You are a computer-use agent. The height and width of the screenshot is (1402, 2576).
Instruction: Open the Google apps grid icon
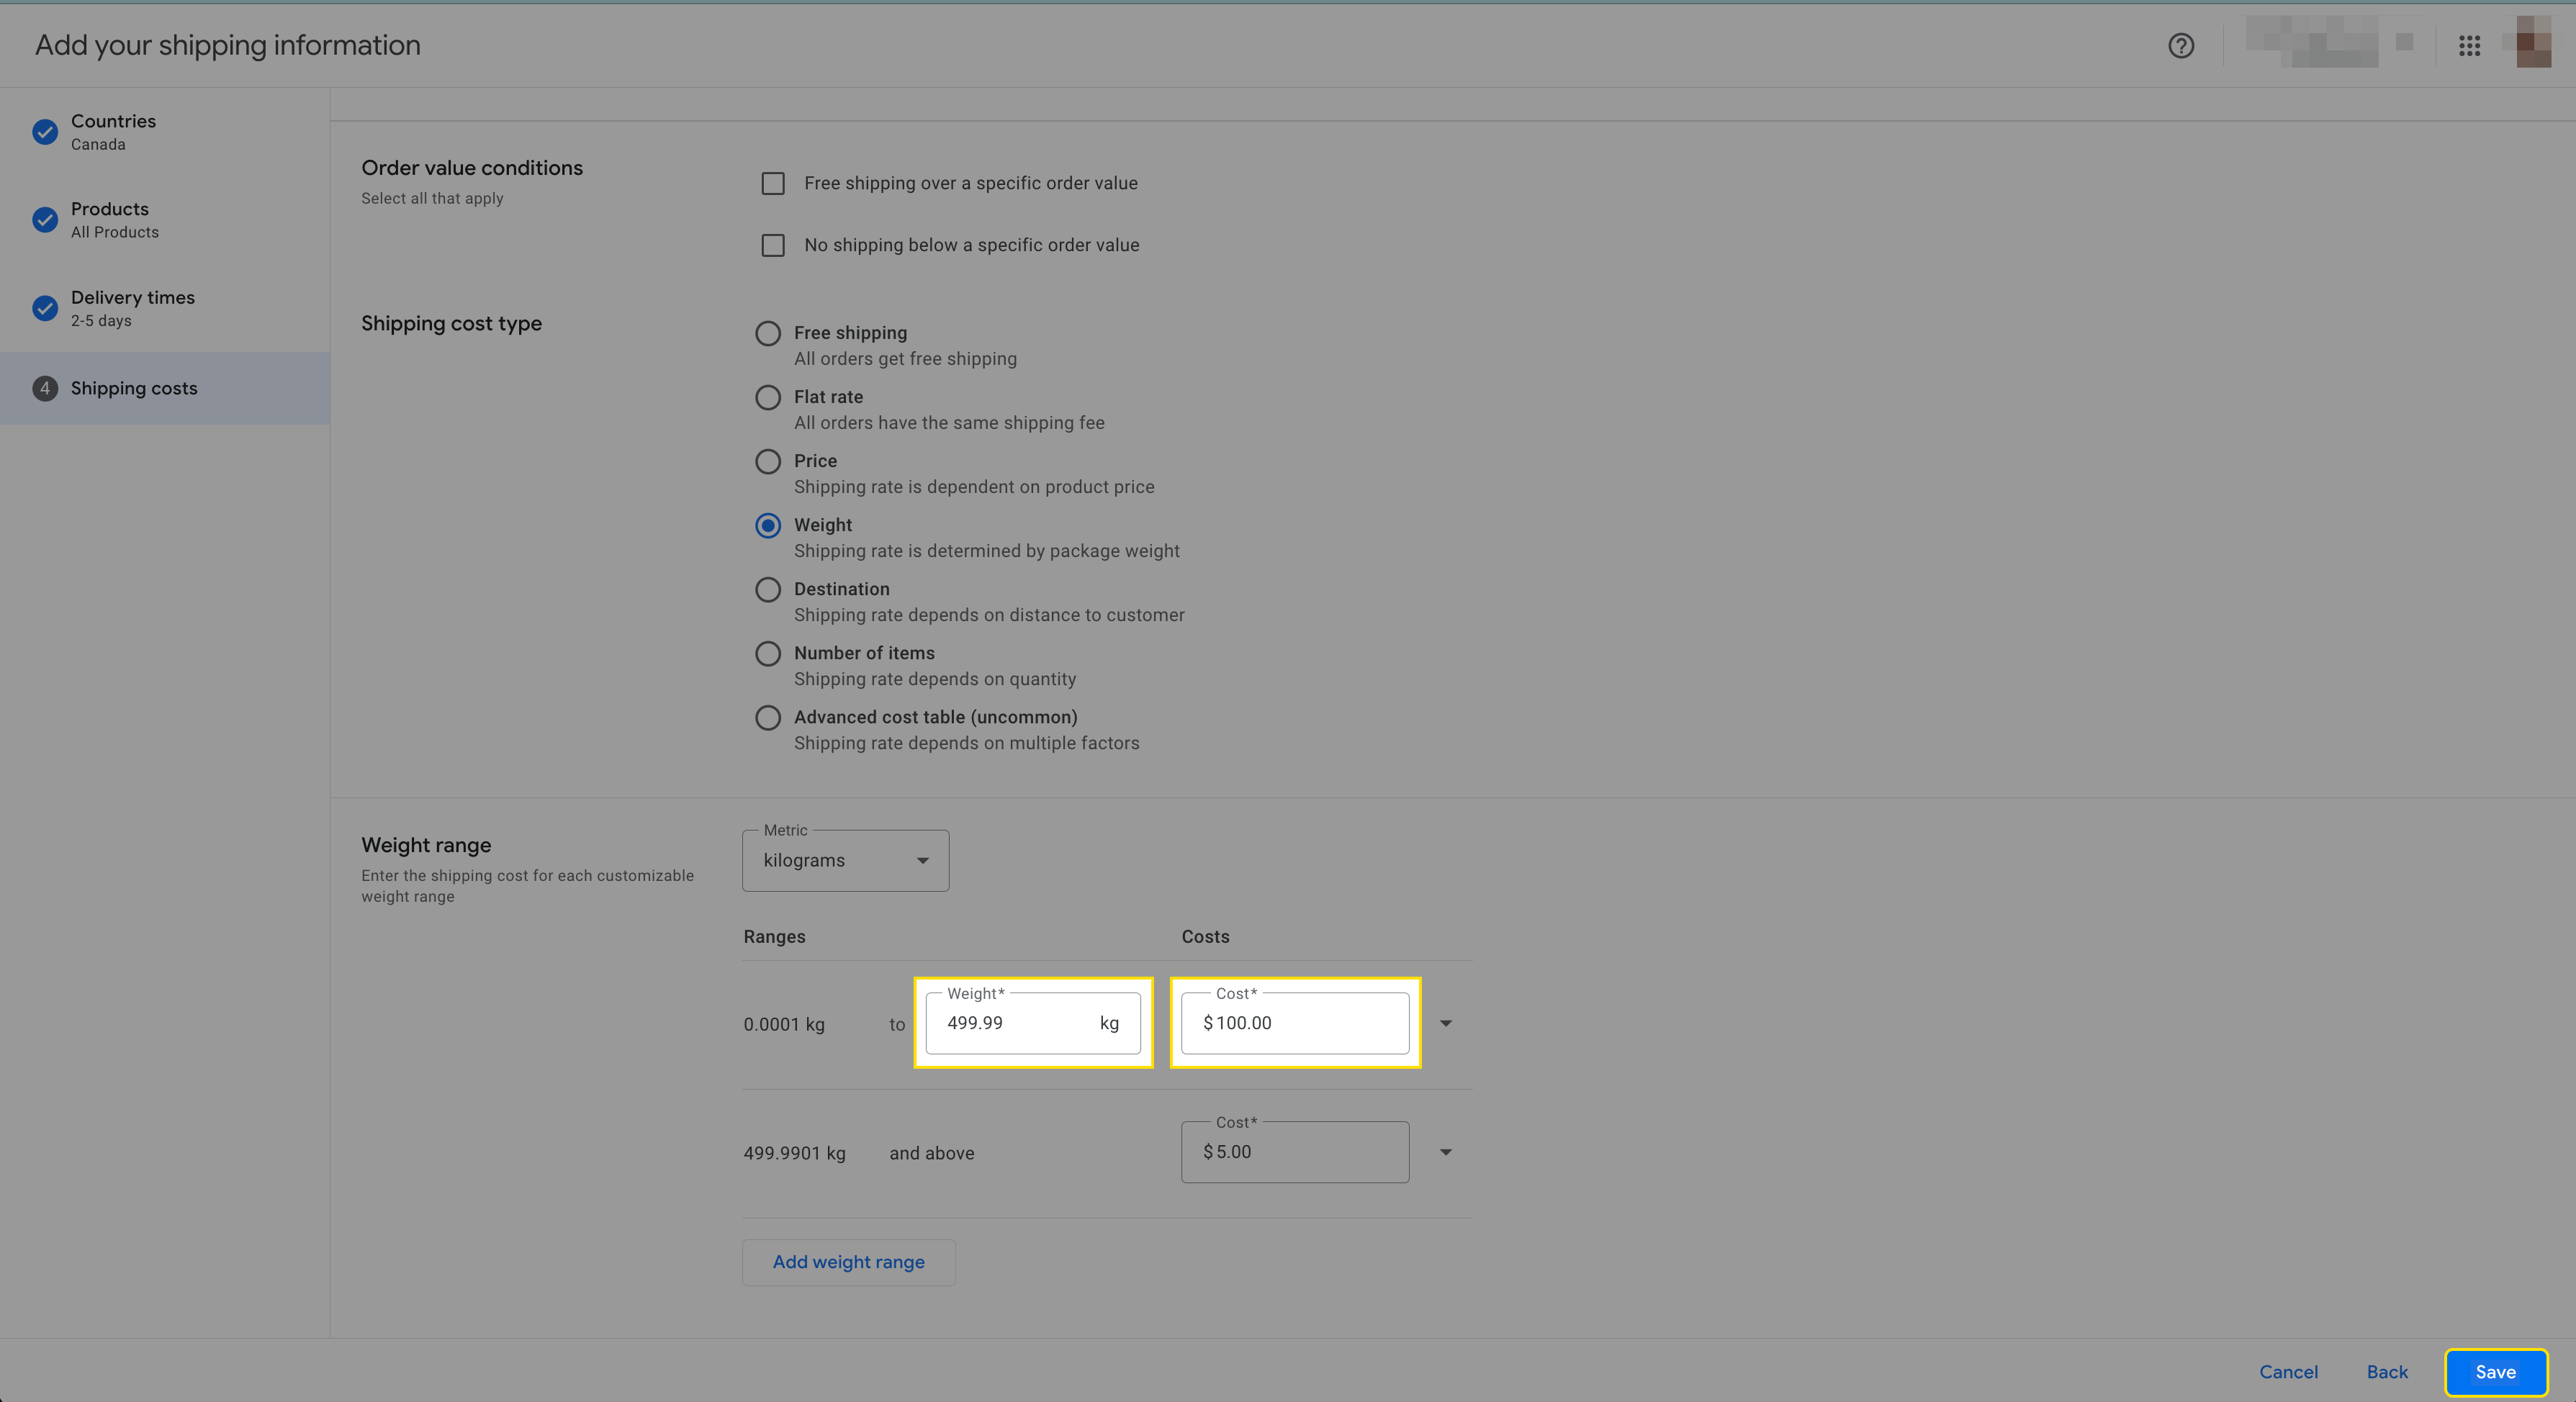click(2469, 46)
